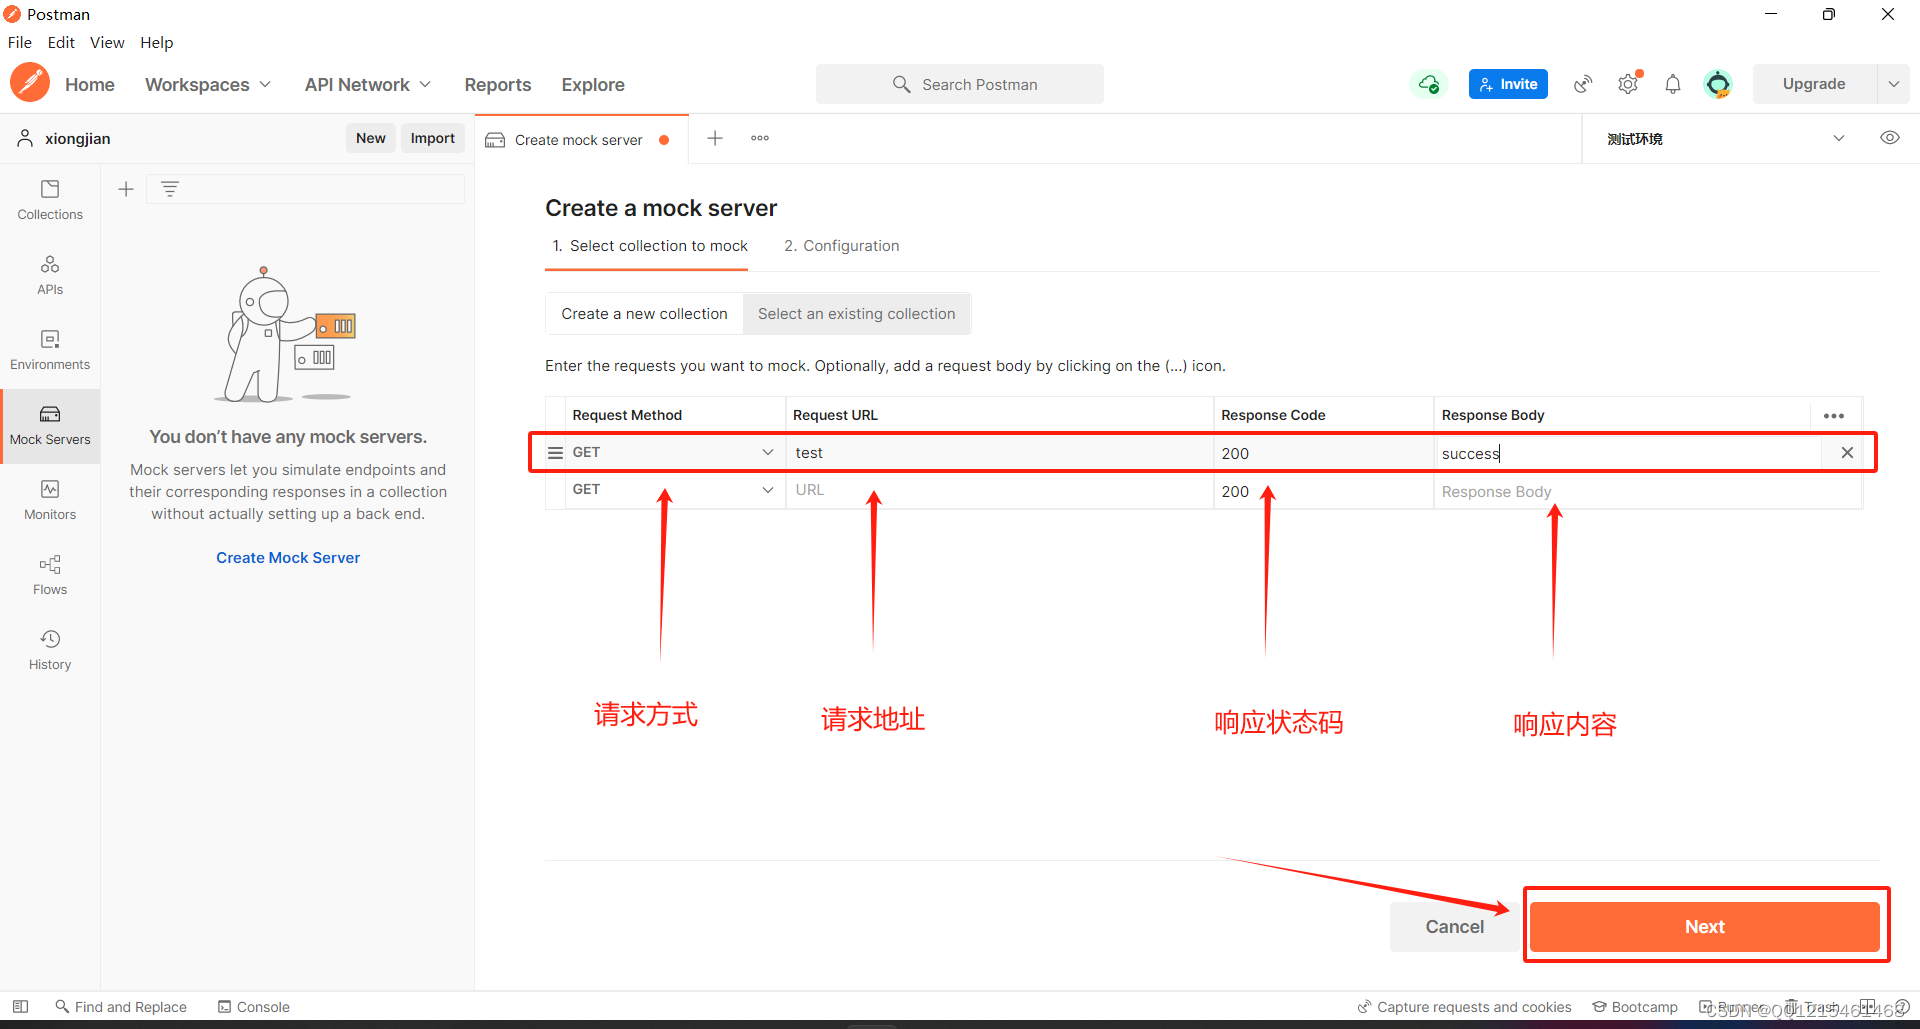Click the New button
Screen dimensions: 1920x1029
[x=371, y=138]
